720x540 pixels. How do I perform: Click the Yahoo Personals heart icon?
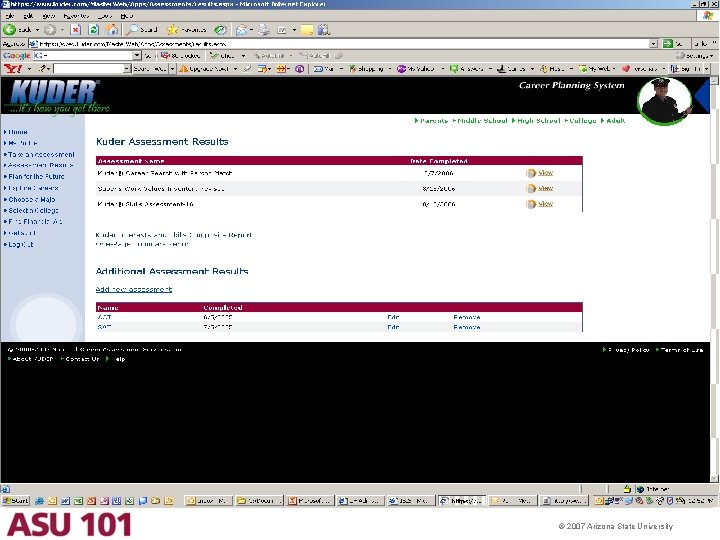[625, 69]
